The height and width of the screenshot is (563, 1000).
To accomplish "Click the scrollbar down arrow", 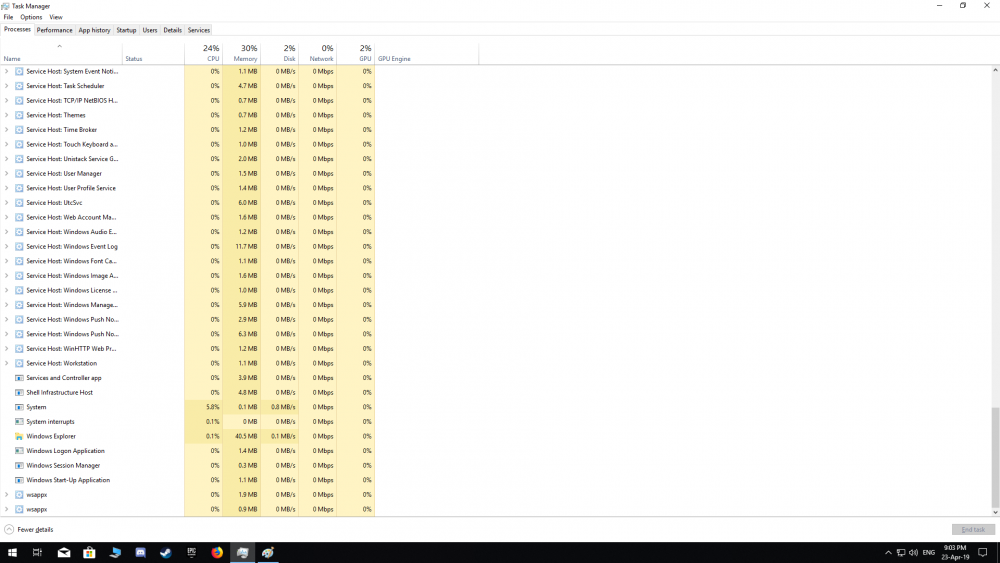I will coord(995,512).
